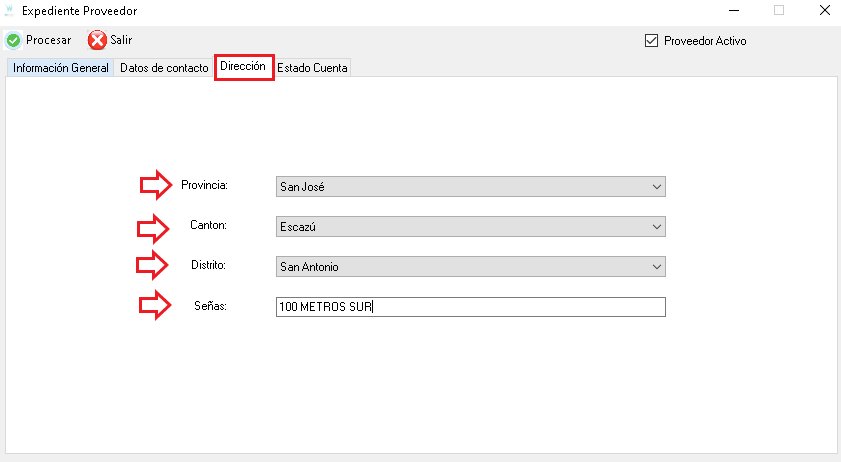Viewport: 841px width, 462px height.
Task: Close the Expediente Proveedor window
Action: point(825,10)
